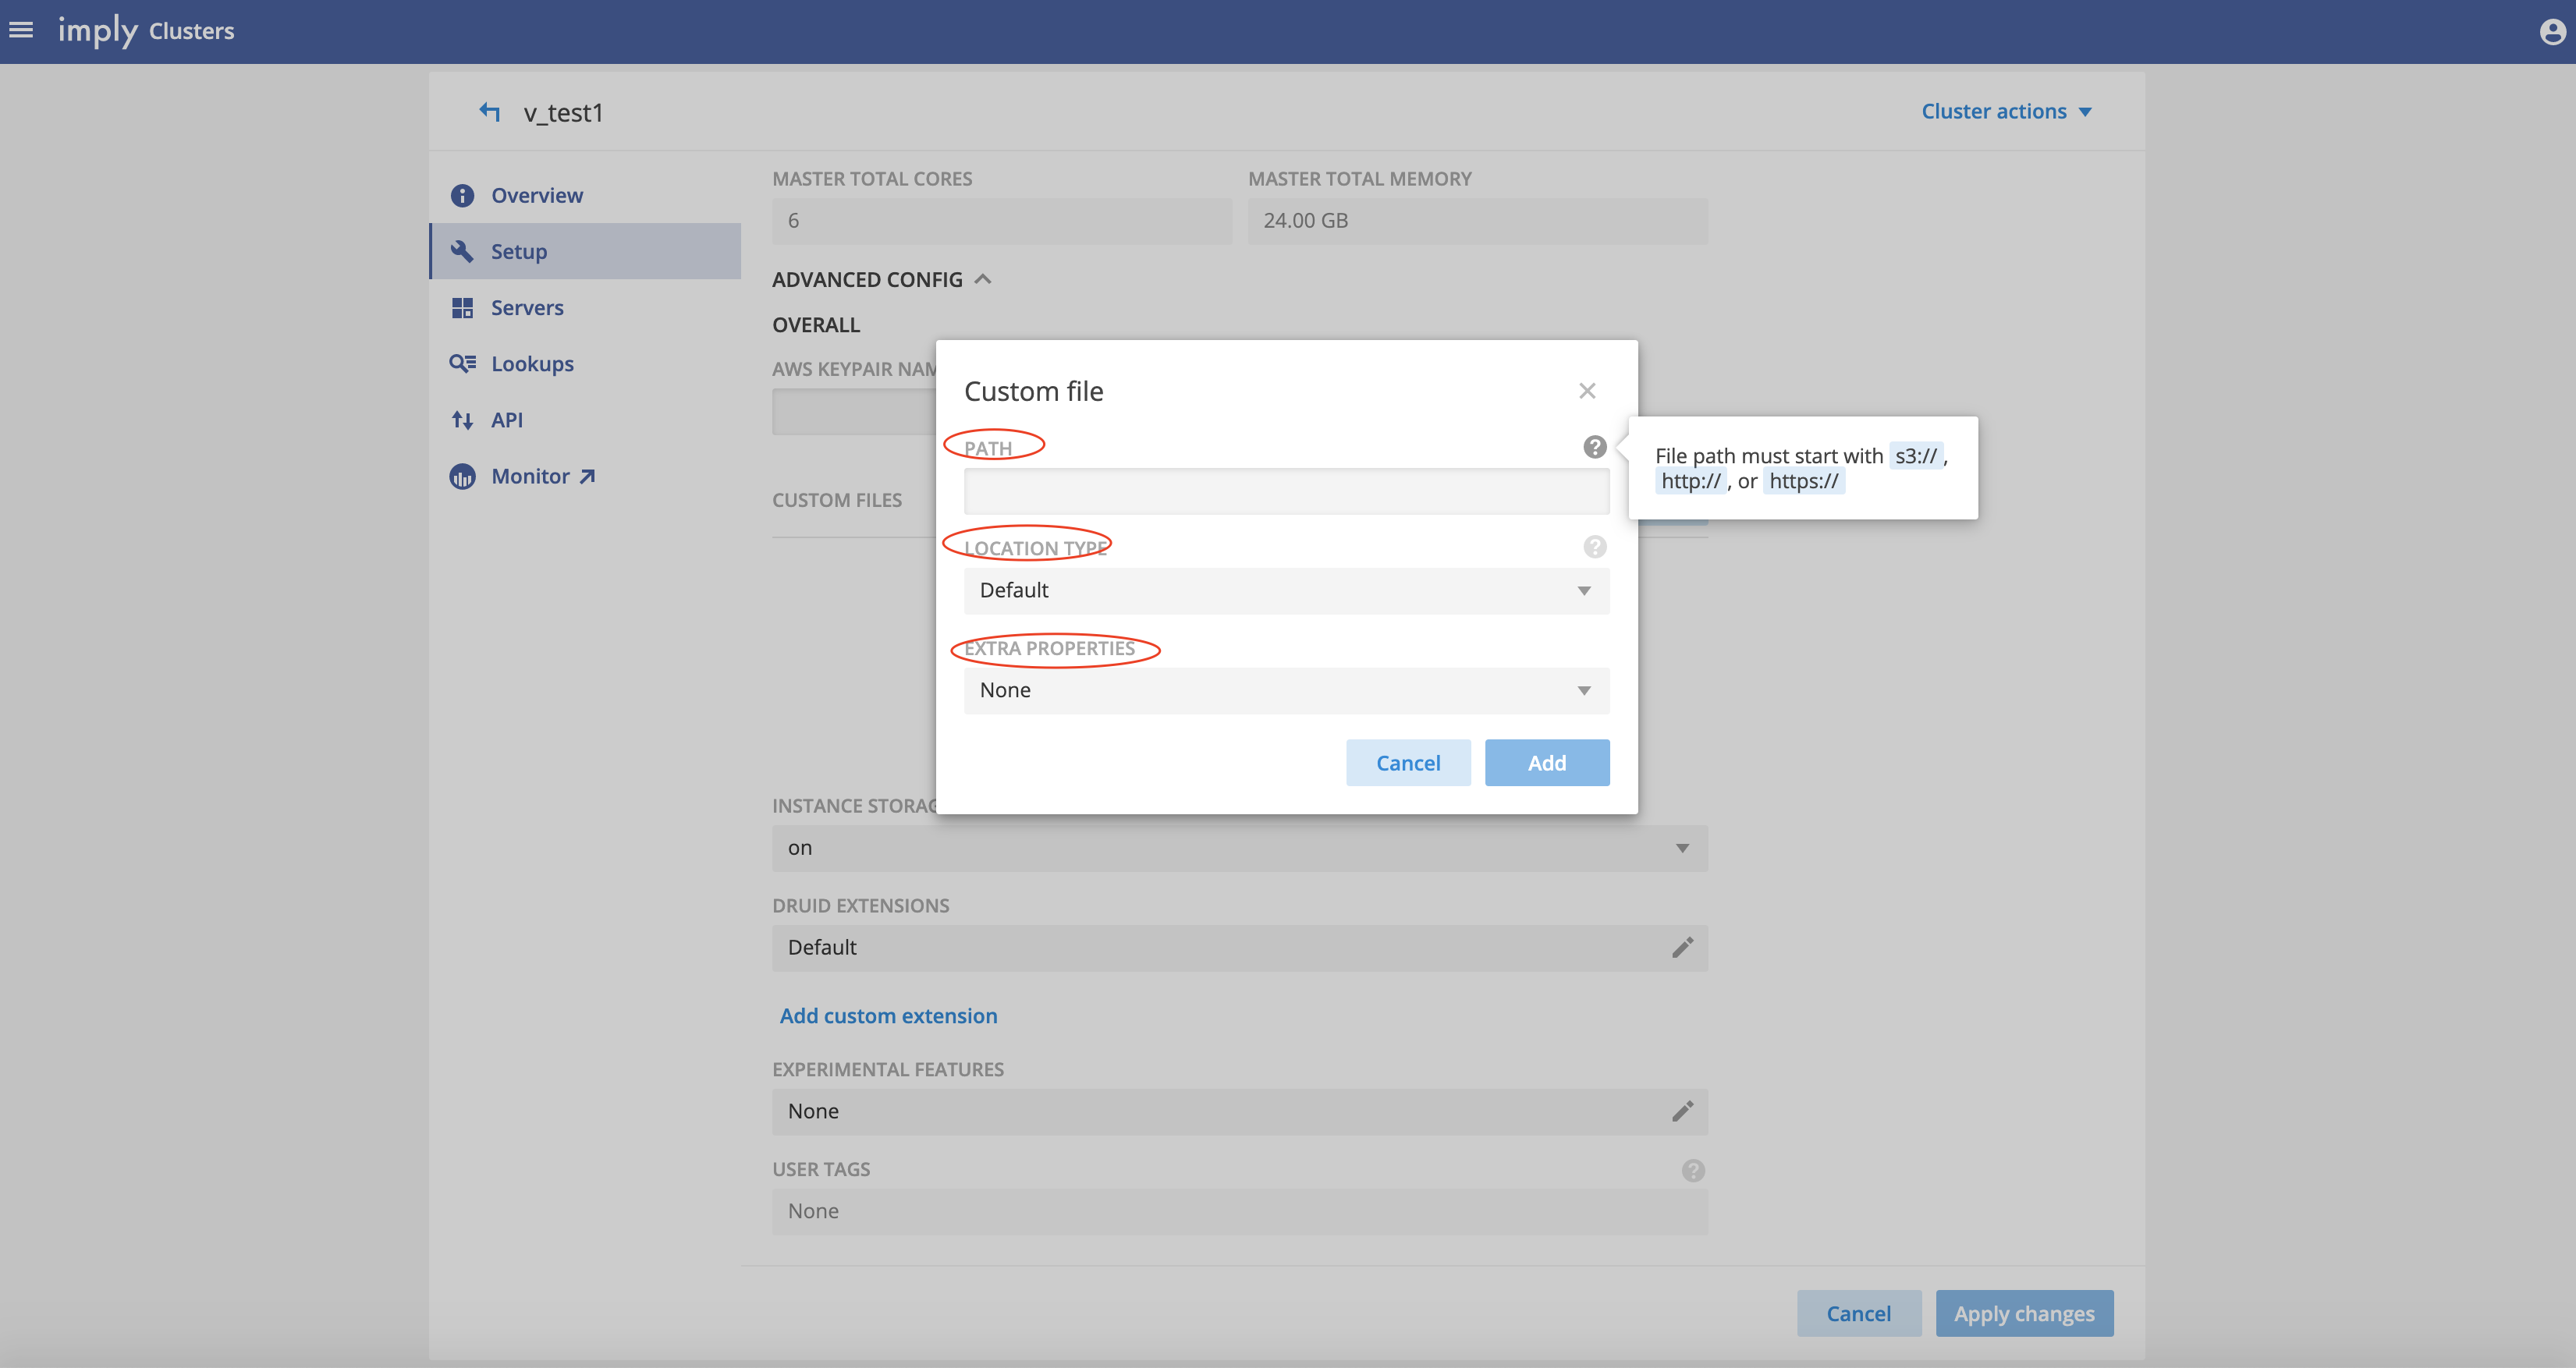Close the Custom file dialog
The height and width of the screenshot is (1368, 2576).
[x=1587, y=391]
